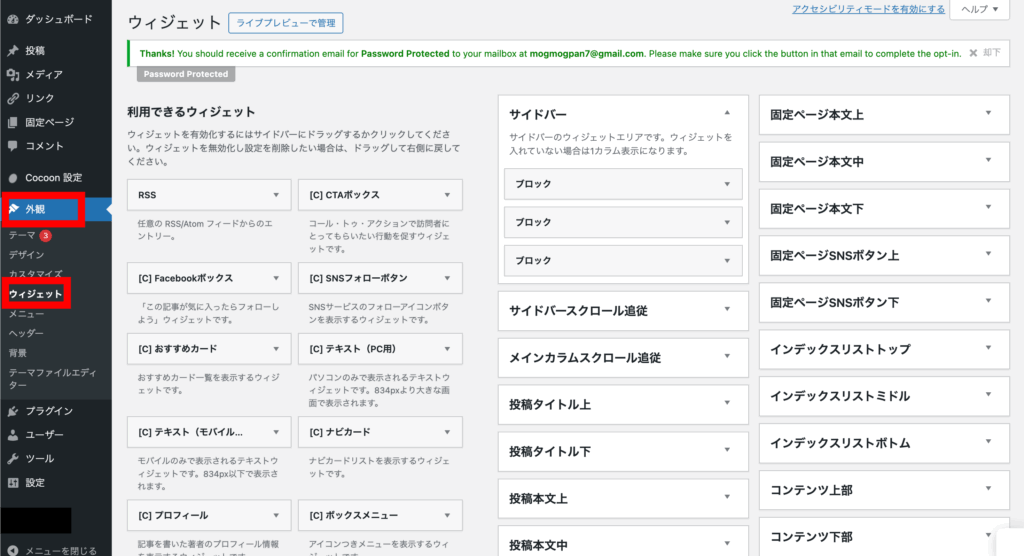1024x556 pixels.
Task: Expand the 固定ページ本文上 widget area
Action: [988, 114]
